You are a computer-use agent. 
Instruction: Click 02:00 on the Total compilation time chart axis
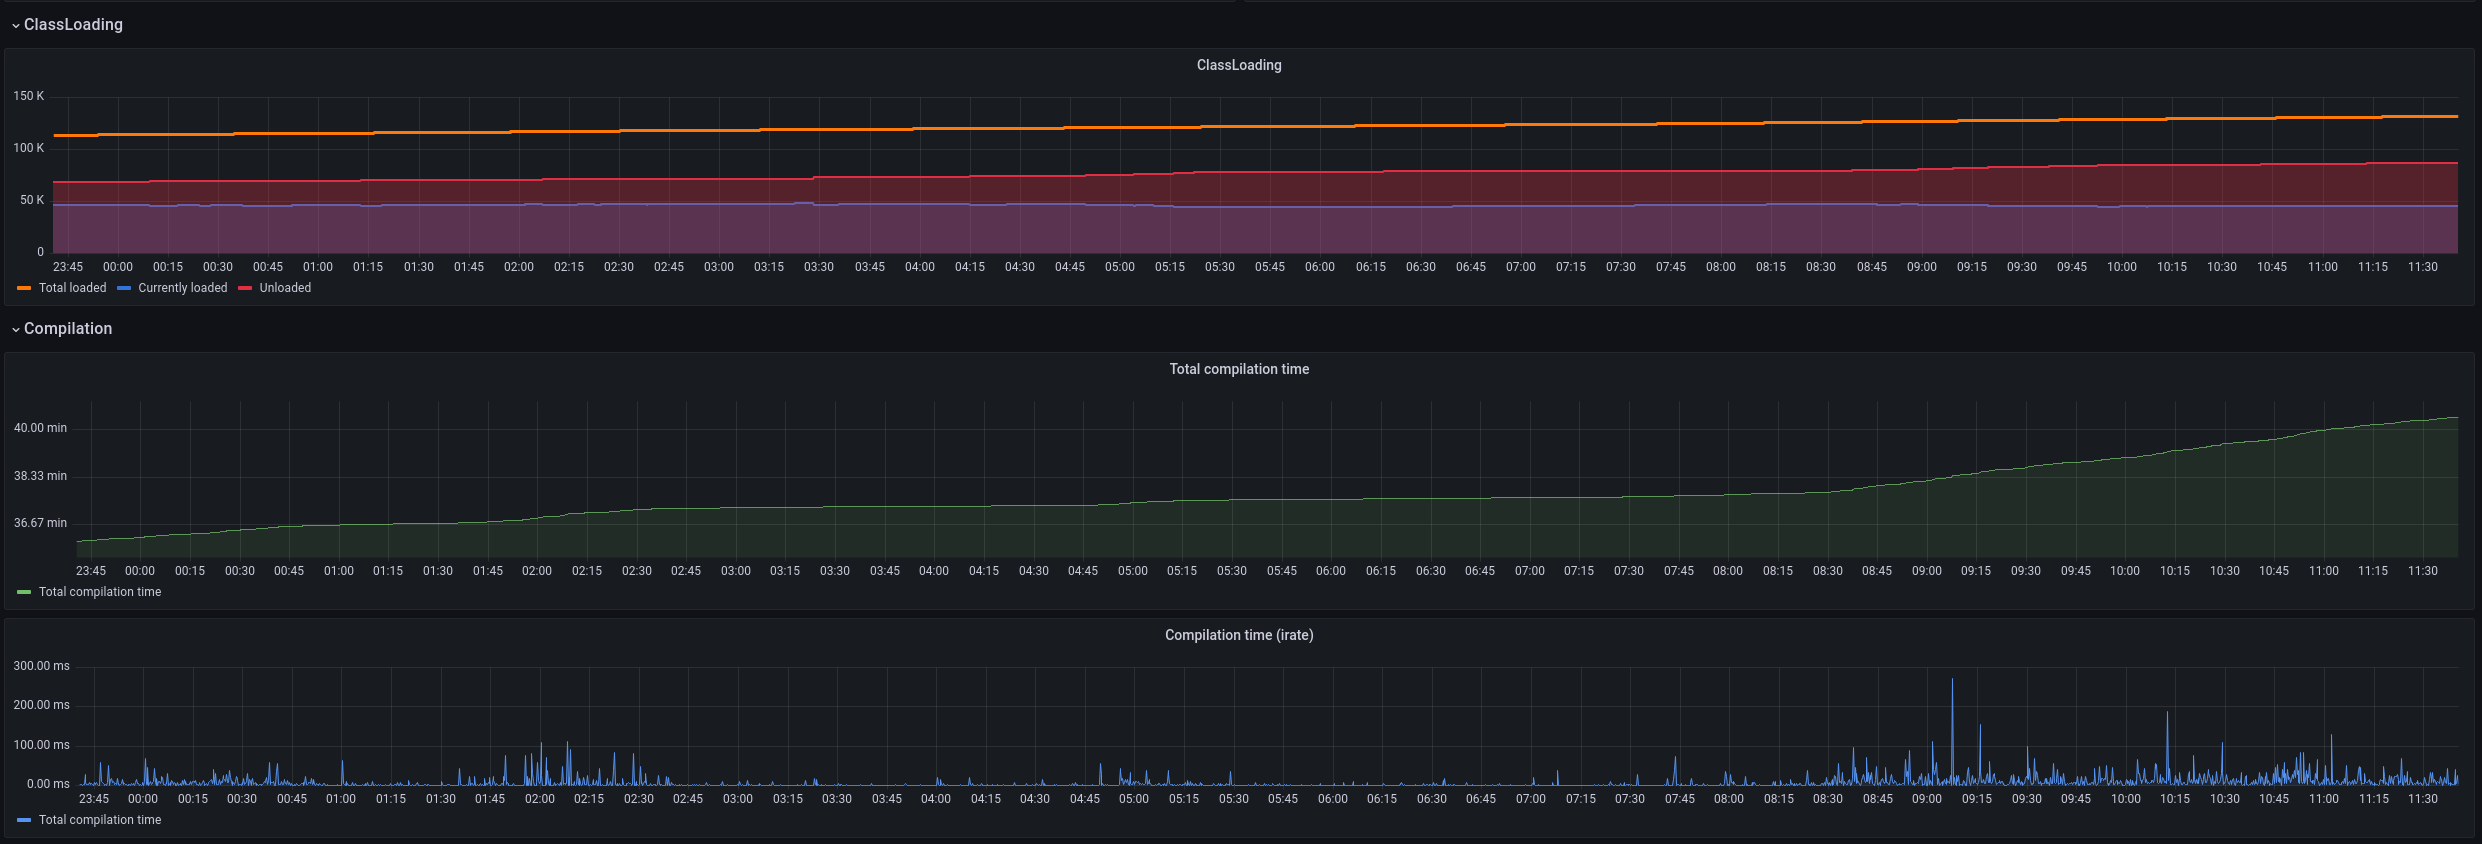[537, 571]
